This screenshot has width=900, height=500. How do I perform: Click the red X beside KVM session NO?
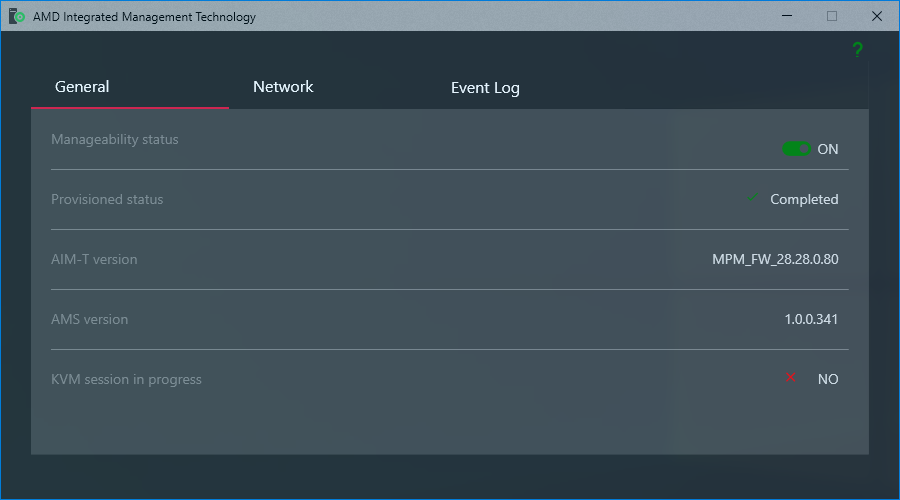(790, 377)
